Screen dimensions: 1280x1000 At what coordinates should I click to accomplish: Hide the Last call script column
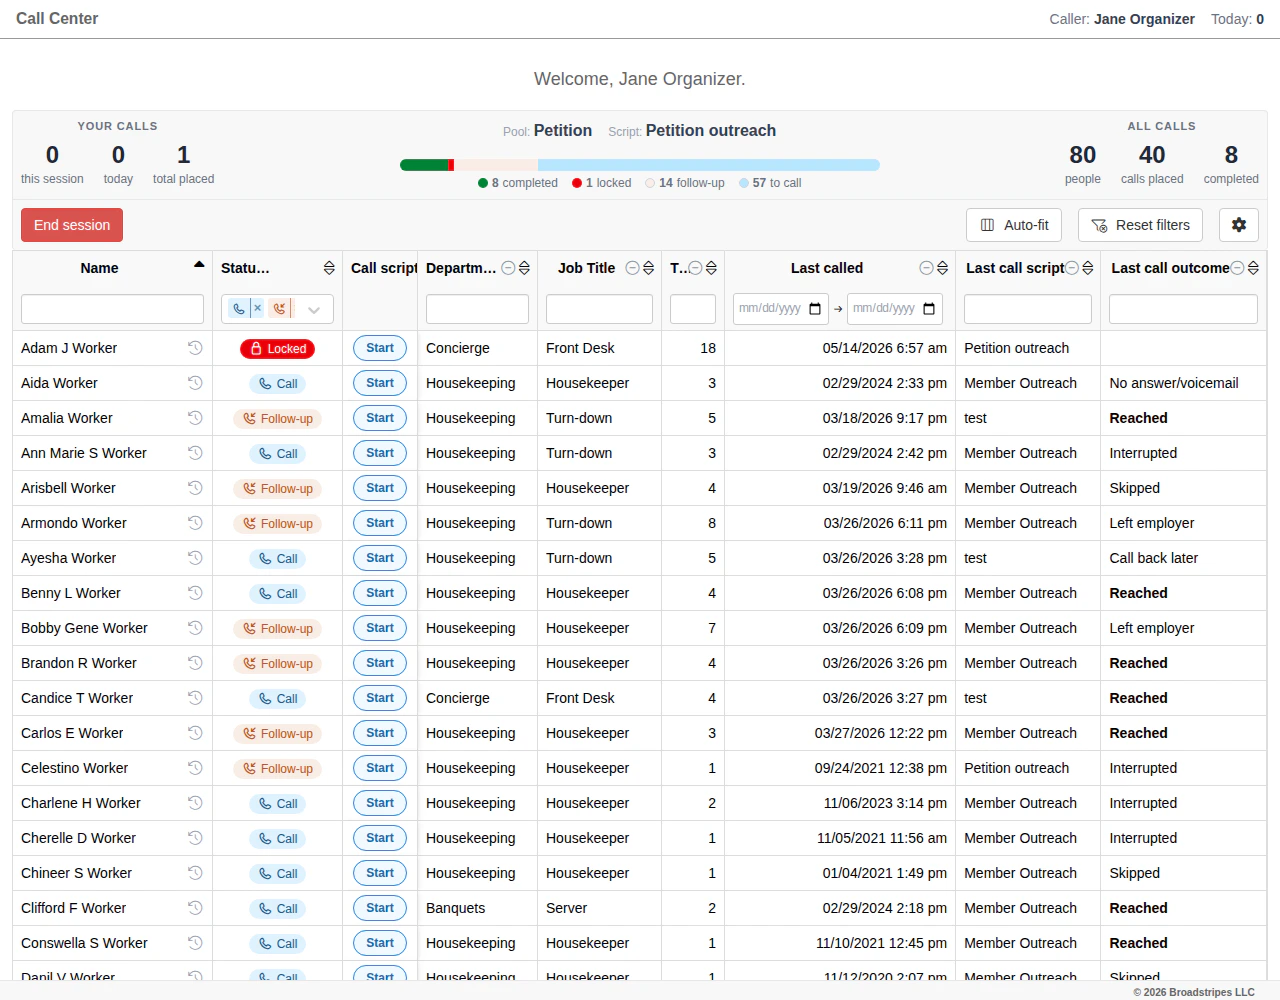click(x=1072, y=268)
